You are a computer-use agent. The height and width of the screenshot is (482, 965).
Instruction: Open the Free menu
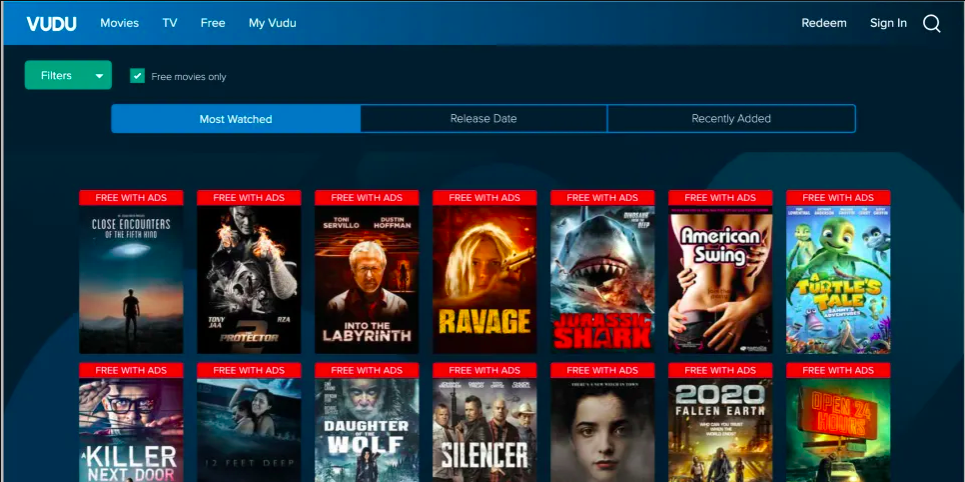[x=213, y=23]
